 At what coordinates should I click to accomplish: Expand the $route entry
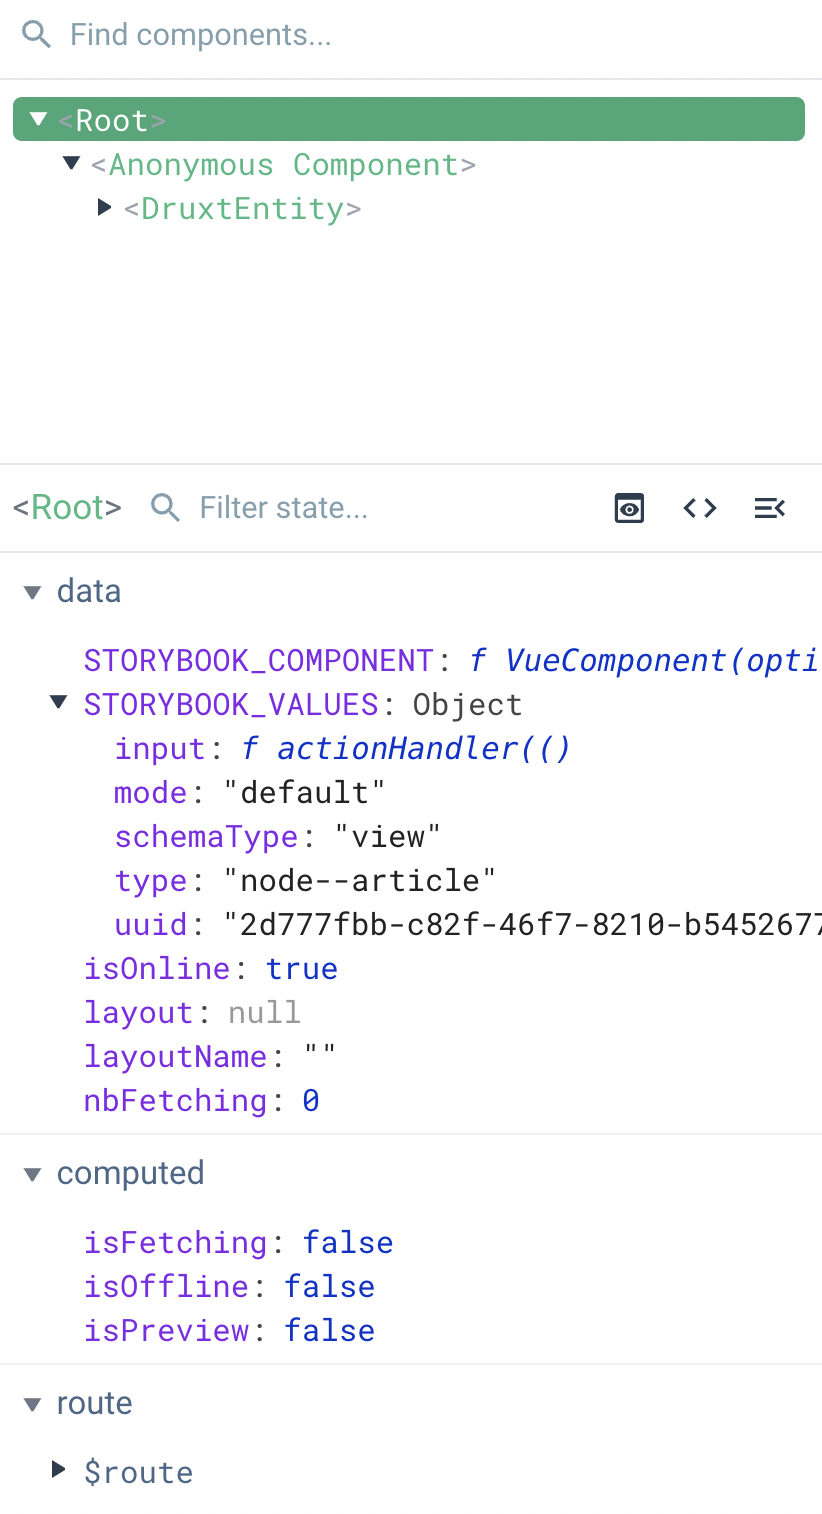[56, 1471]
